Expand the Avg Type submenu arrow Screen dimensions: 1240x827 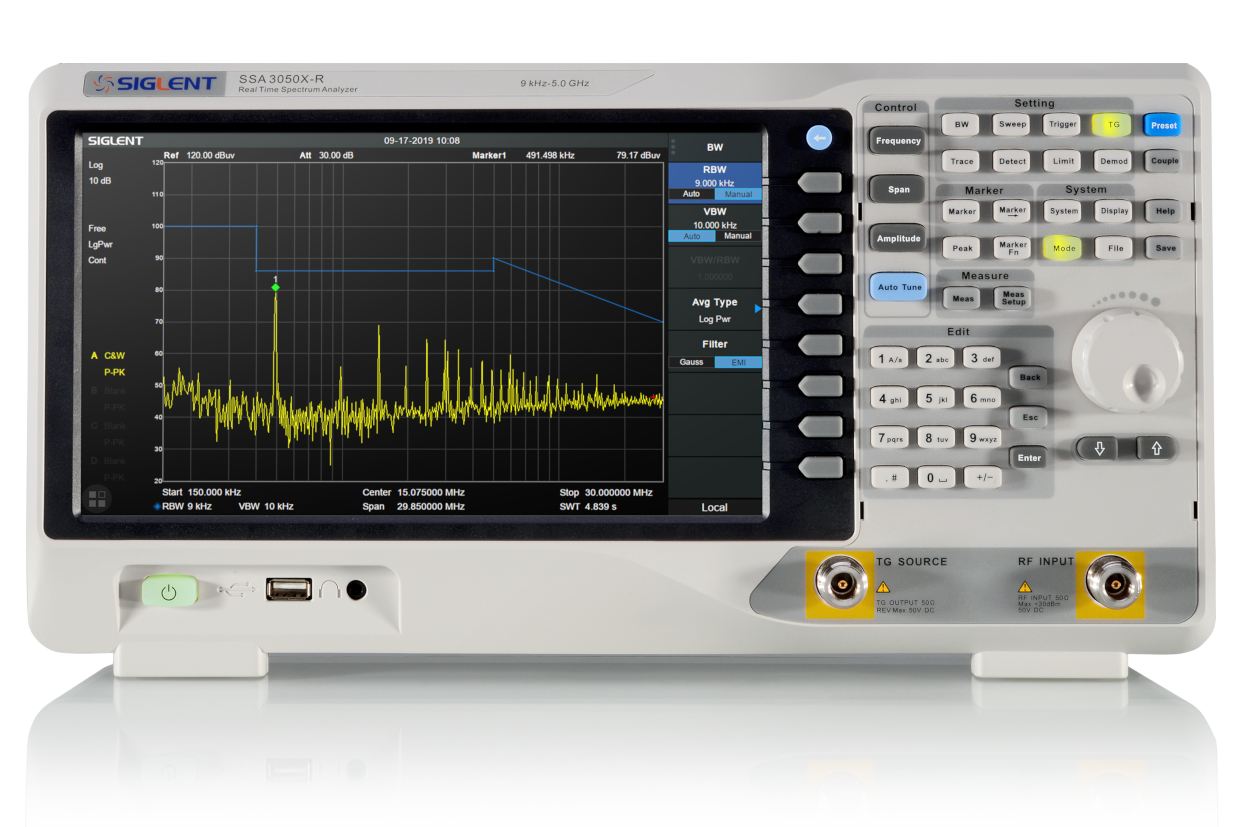(758, 309)
